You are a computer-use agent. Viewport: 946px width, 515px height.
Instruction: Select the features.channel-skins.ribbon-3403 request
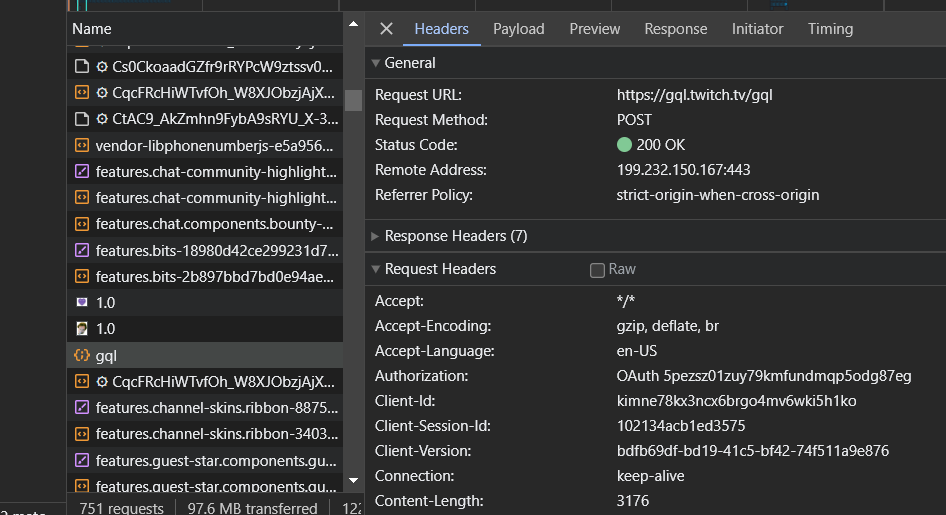[x=217, y=434]
